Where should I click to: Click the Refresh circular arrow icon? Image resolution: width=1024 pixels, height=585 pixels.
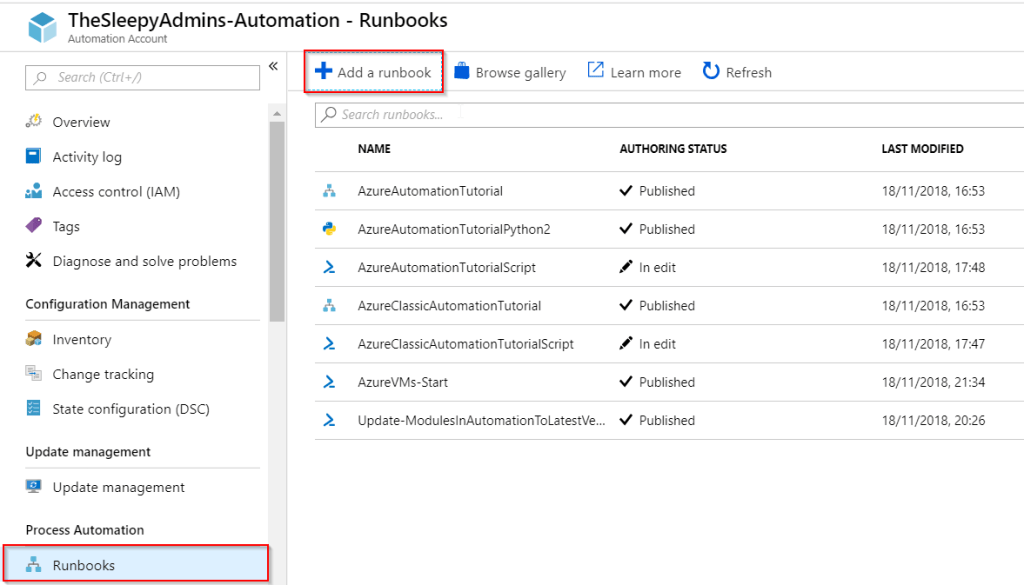tap(711, 71)
